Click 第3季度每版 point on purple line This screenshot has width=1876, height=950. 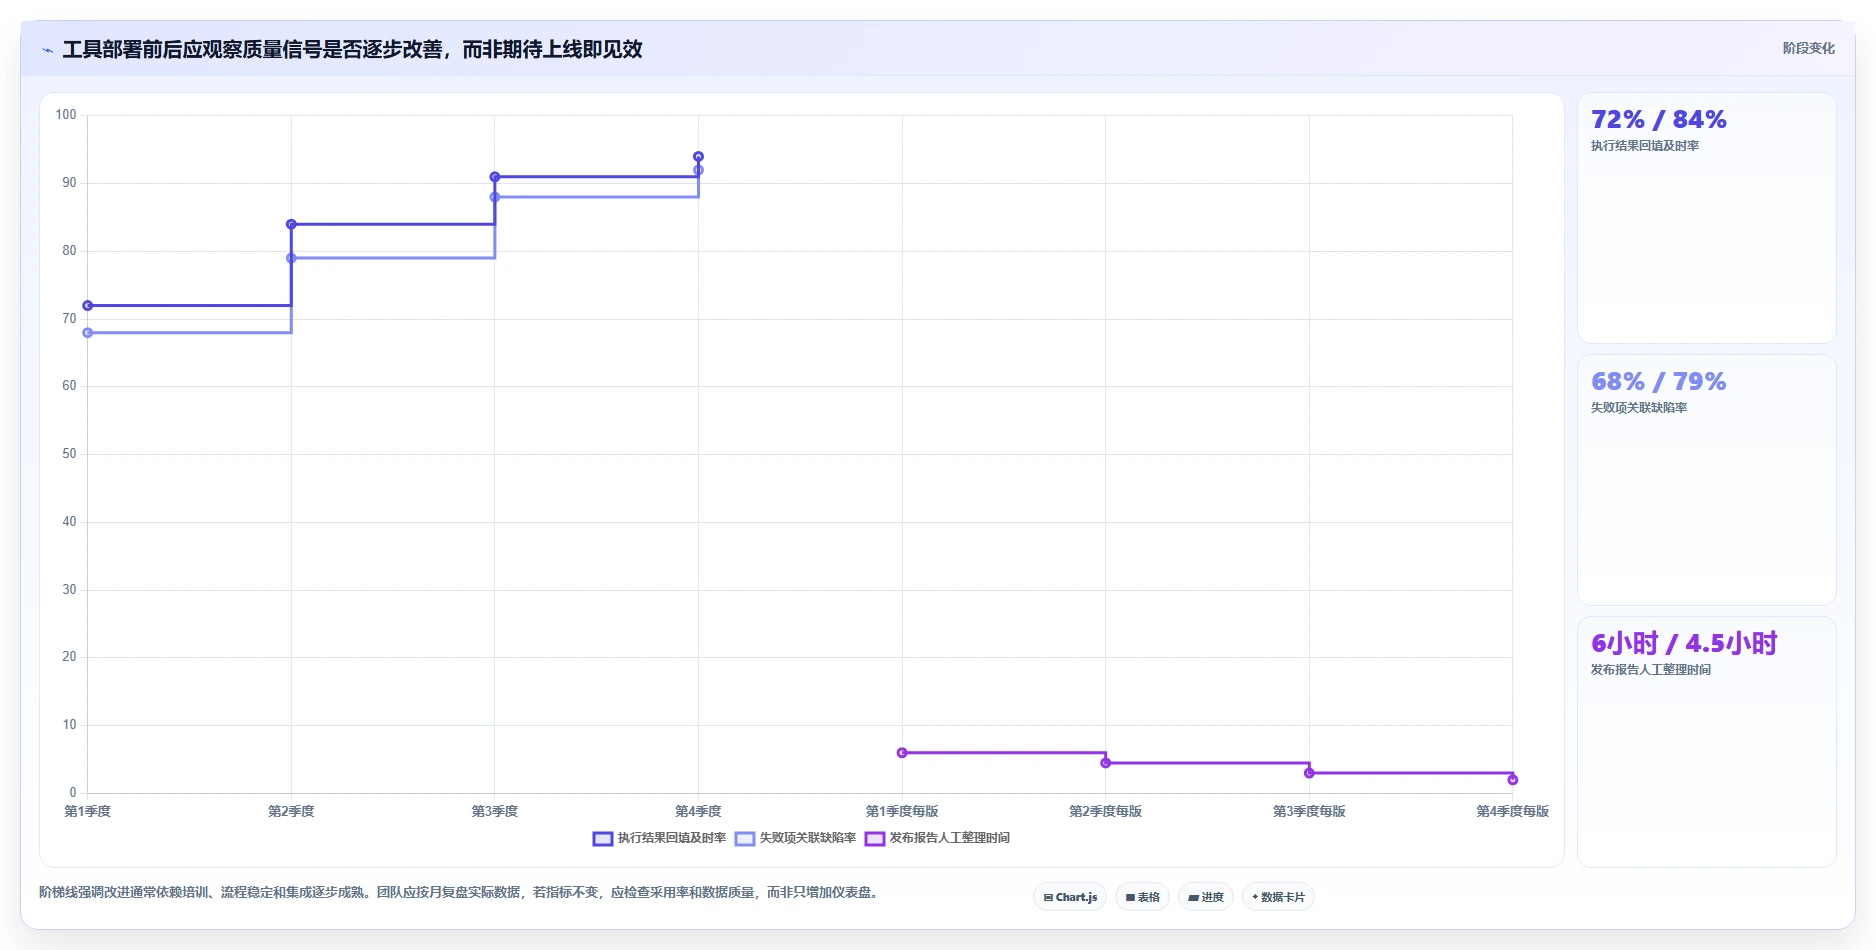pyautogui.click(x=1309, y=773)
